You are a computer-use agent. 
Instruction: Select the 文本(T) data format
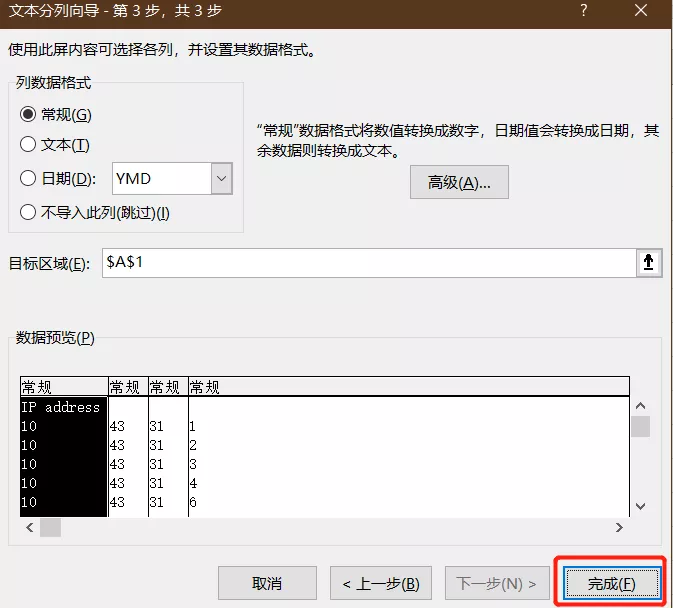(28, 145)
